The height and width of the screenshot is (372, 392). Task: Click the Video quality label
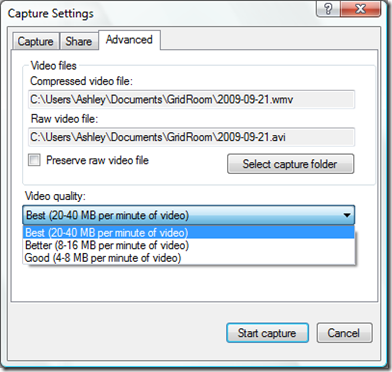tap(55, 196)
